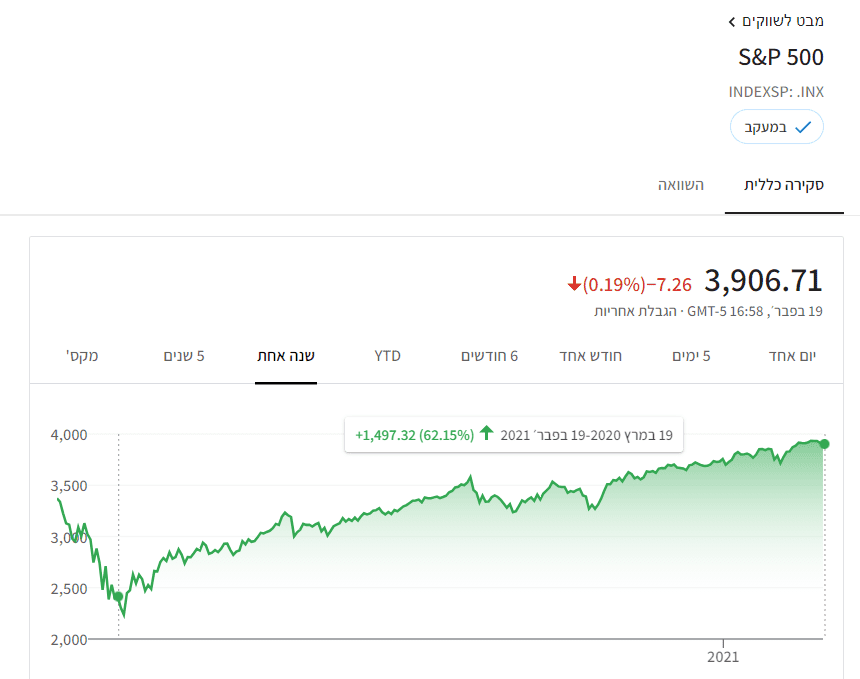
Task: Click the green up arrow in tooltip
Action: [487, 434]
